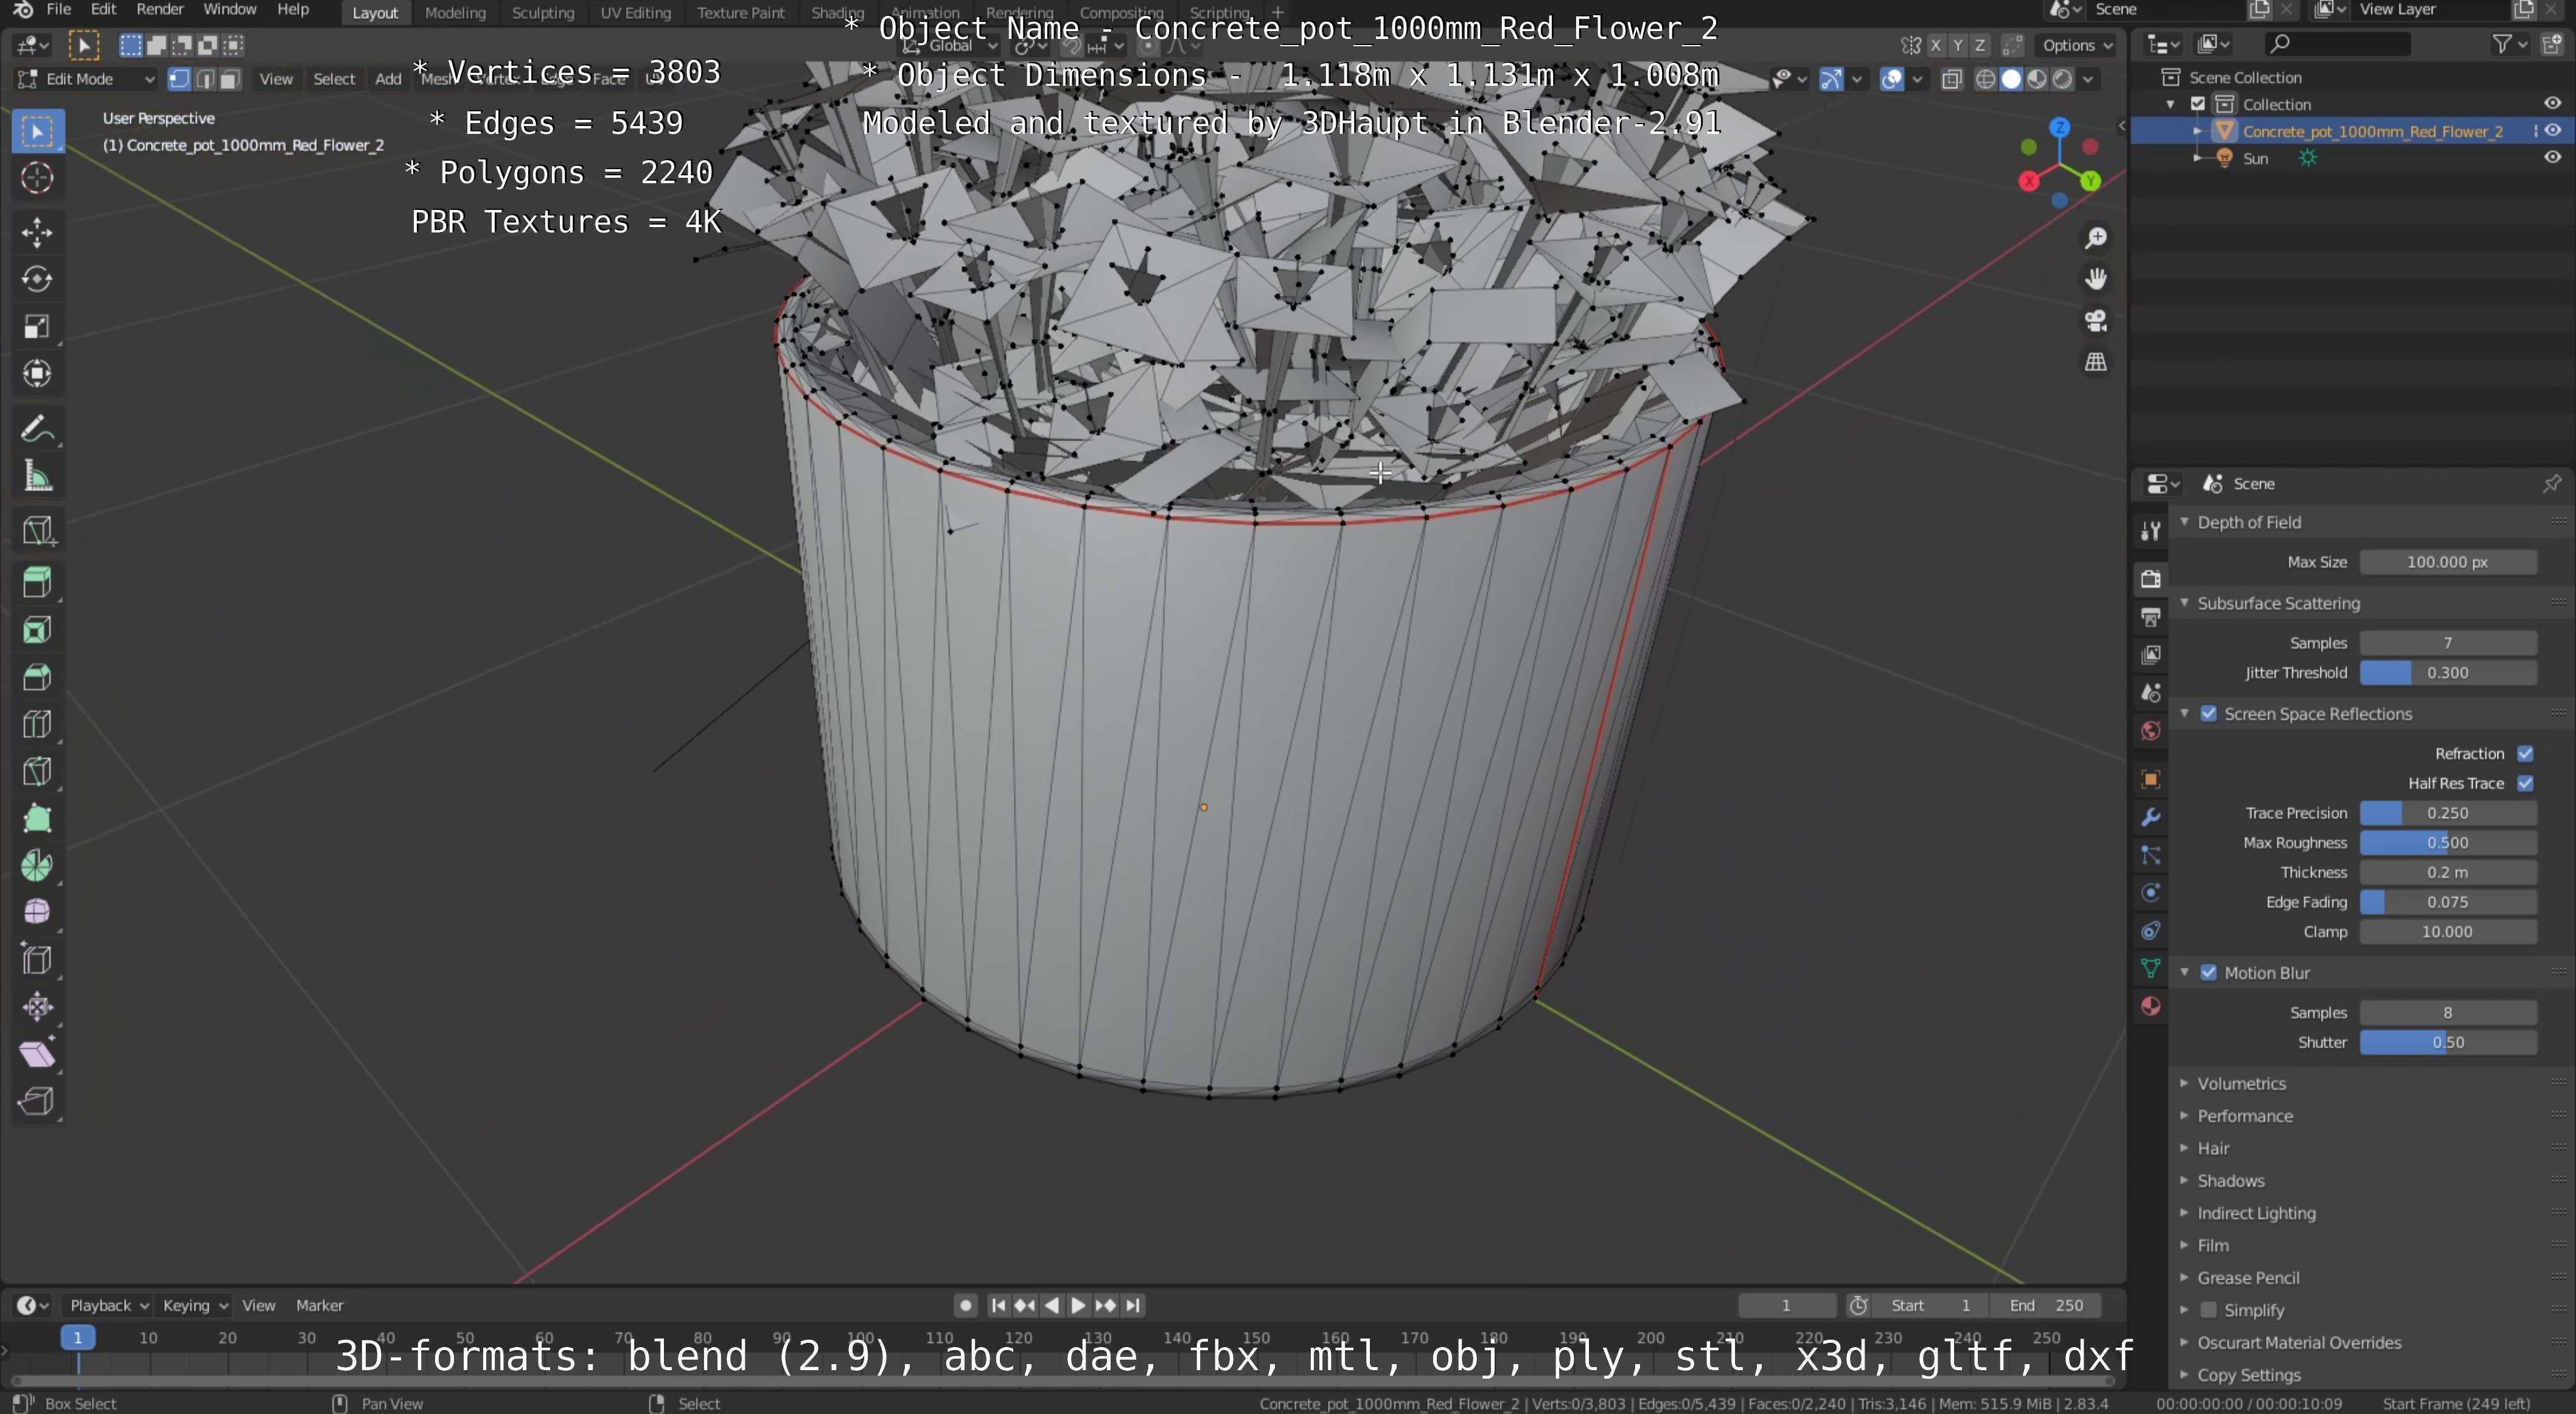Toggle camera view icon
The width and height of the screenshot is (2576, 1414).
pos(2096,321)
